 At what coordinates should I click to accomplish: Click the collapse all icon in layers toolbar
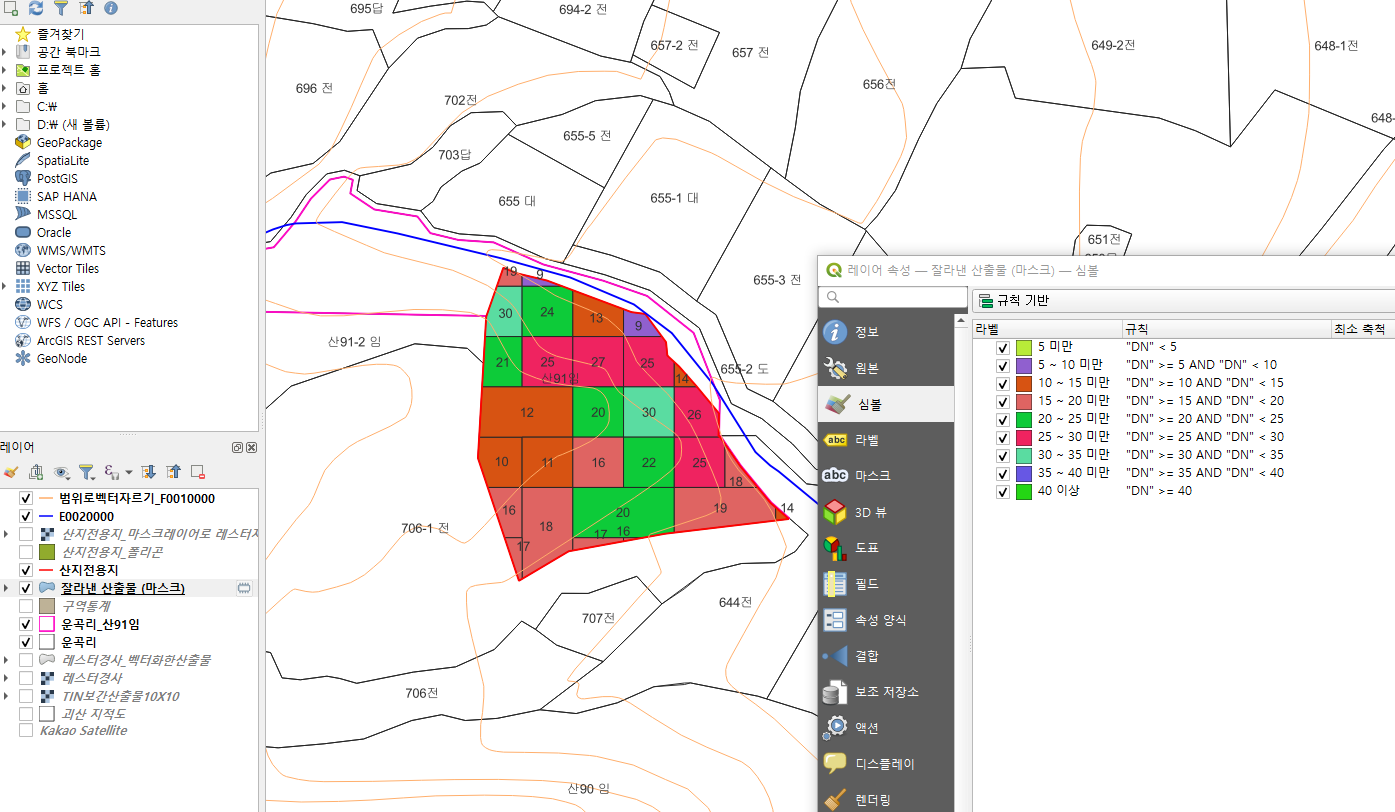point(173,471)
